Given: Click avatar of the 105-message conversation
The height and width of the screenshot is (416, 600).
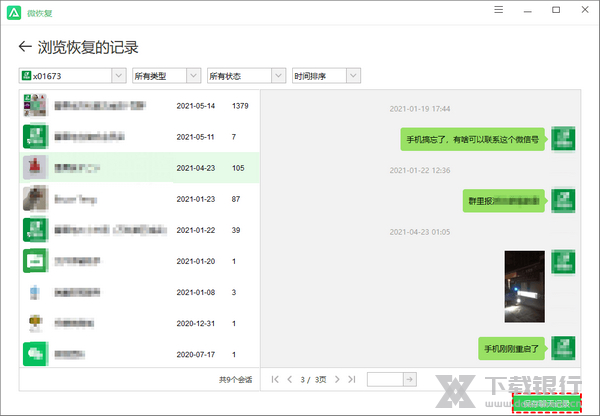Looking at the screenshot, I should click(35, 167).
